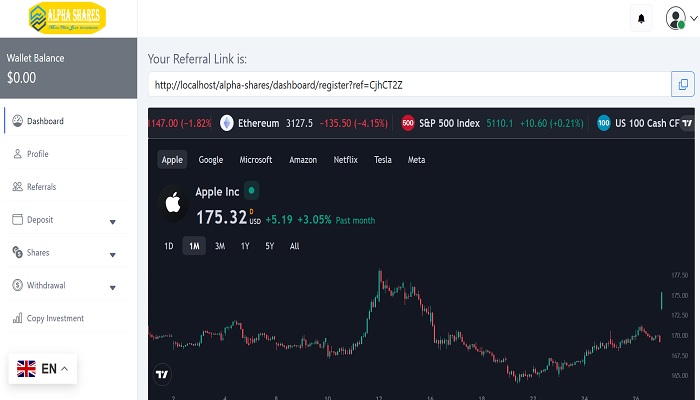Click the green market status indicator
Screen dimensions: 700x400
(252, 190)
